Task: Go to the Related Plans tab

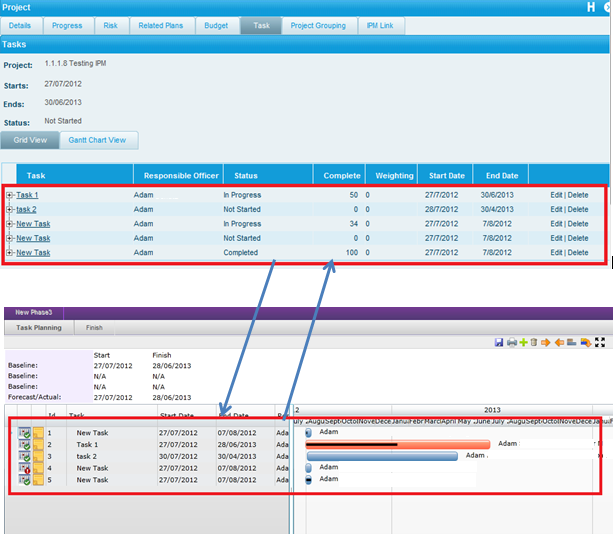Action: tap(161, 26)
